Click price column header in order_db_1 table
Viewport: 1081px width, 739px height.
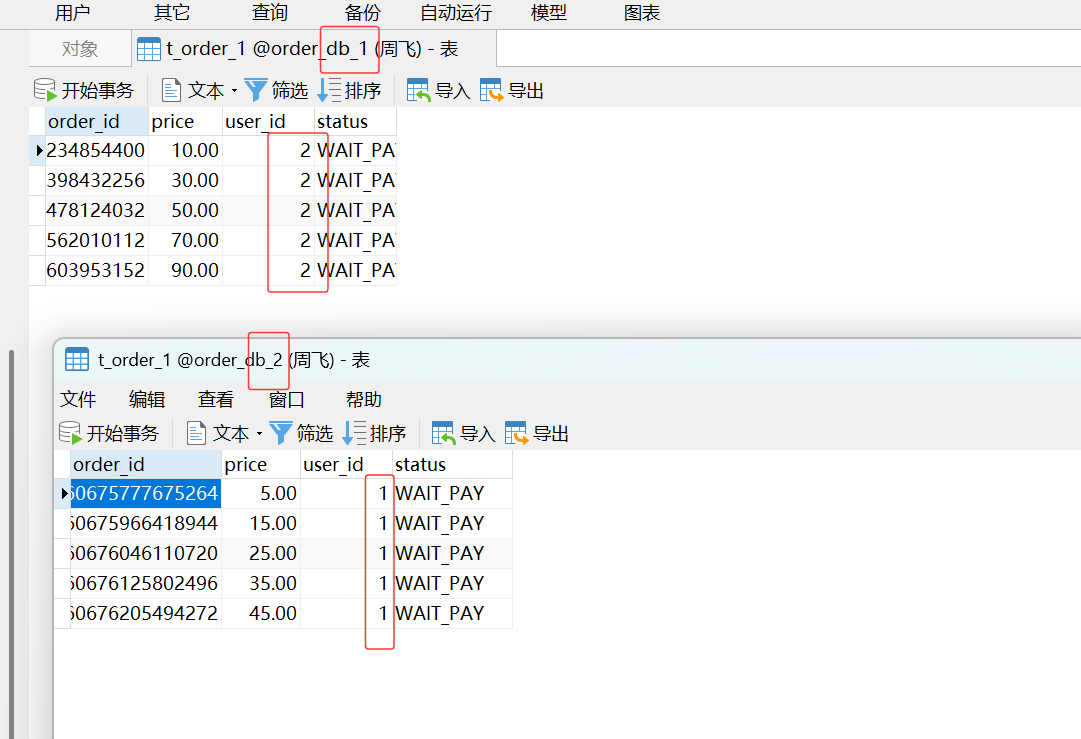coord(185,121)
